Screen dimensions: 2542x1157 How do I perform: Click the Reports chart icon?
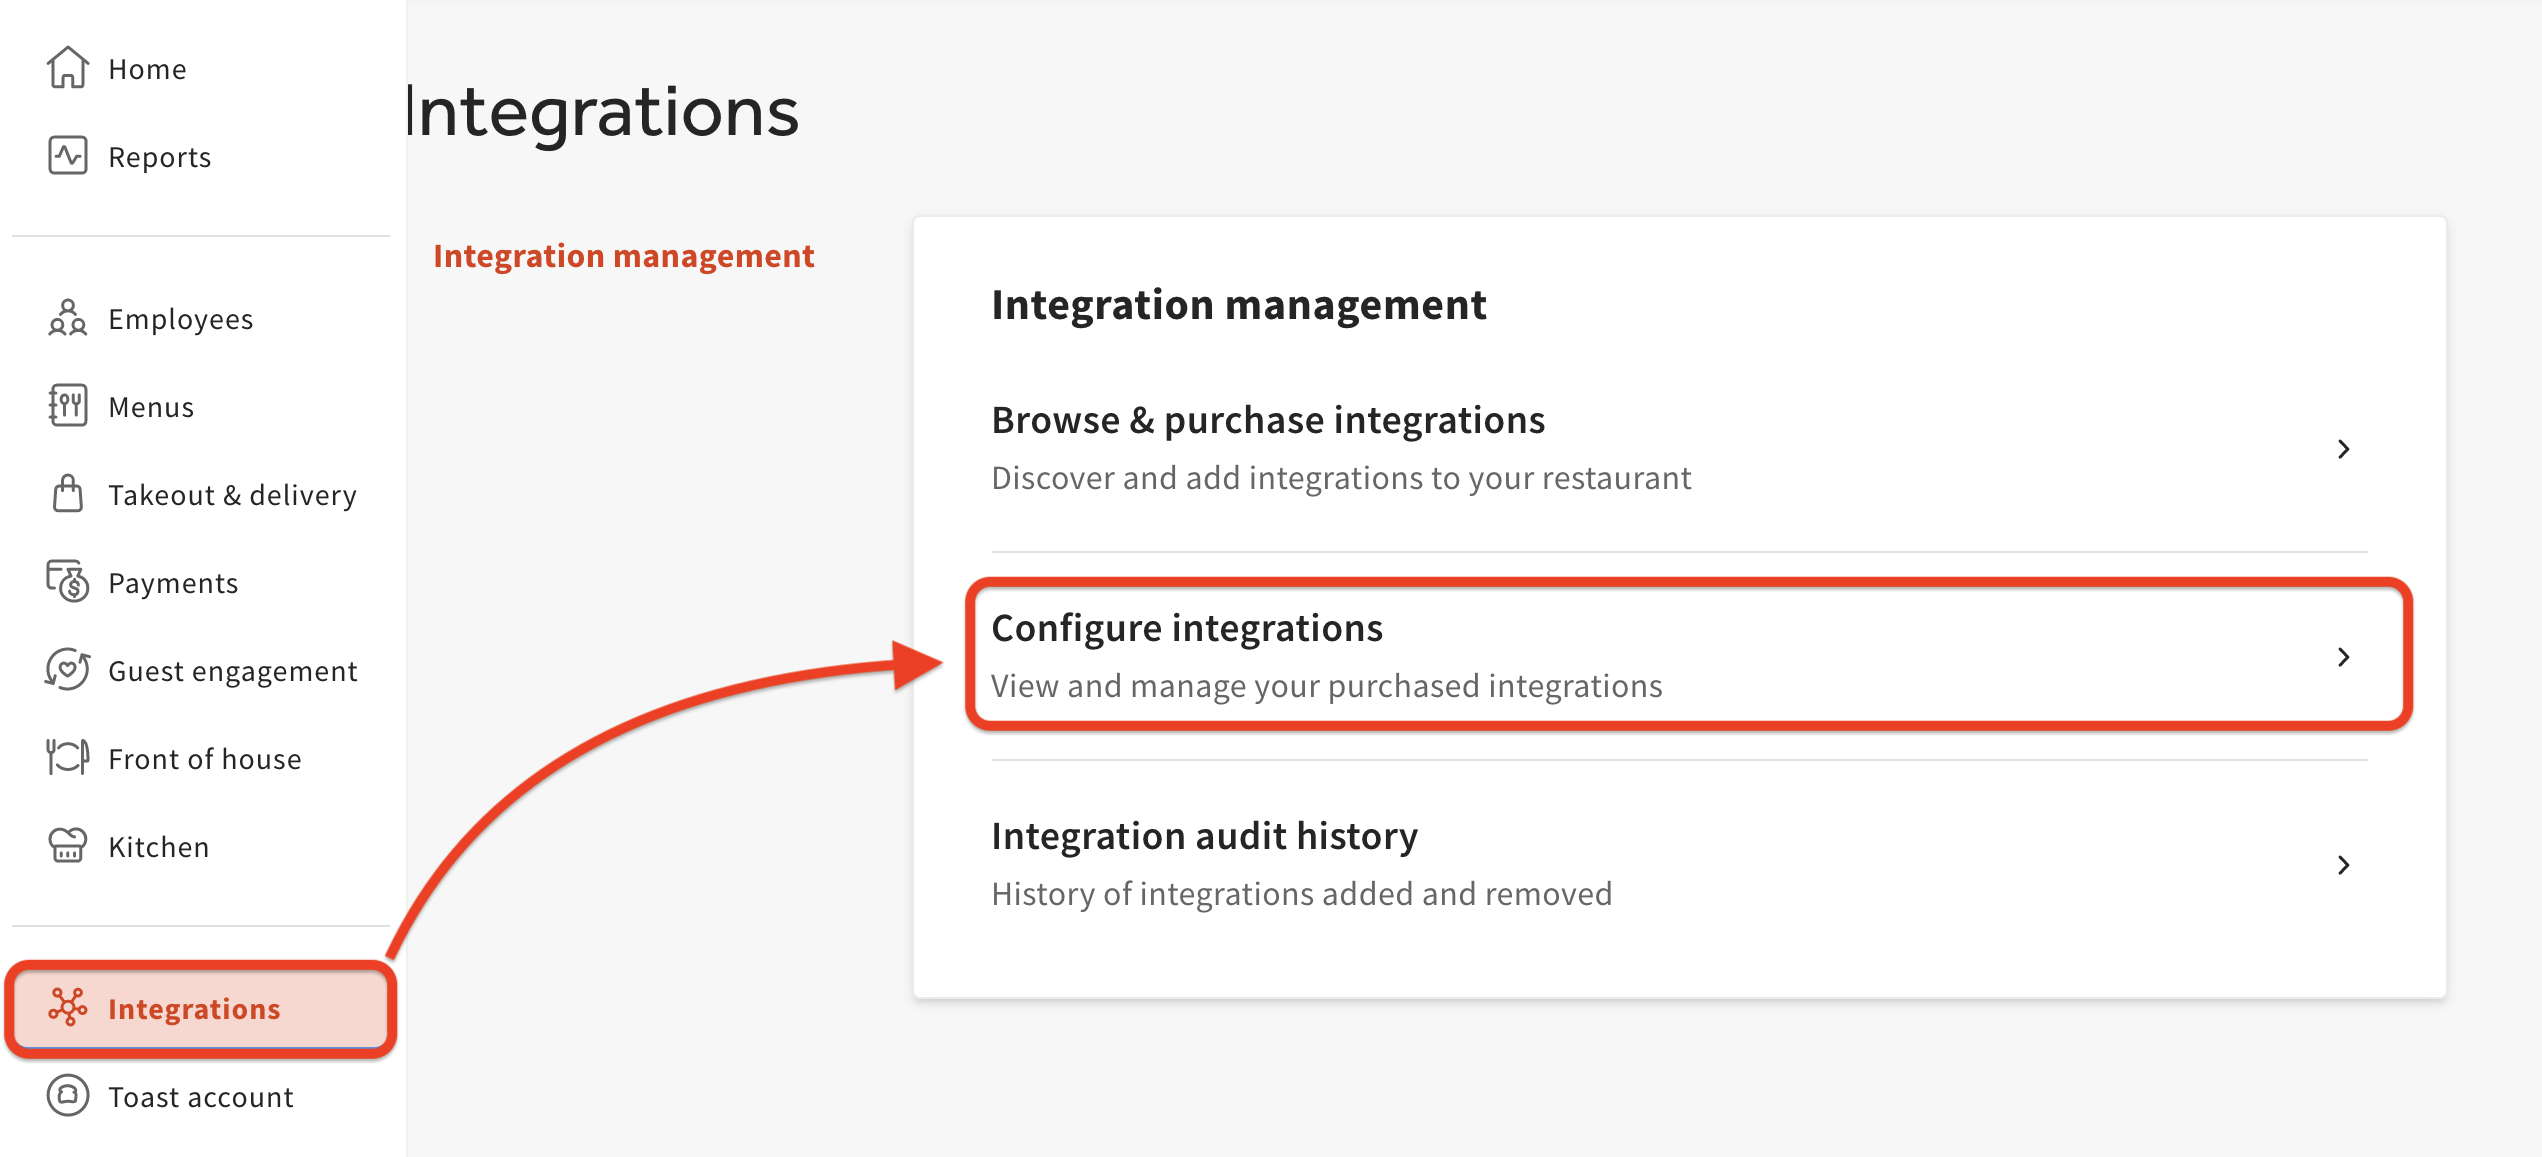click(67, 156)
